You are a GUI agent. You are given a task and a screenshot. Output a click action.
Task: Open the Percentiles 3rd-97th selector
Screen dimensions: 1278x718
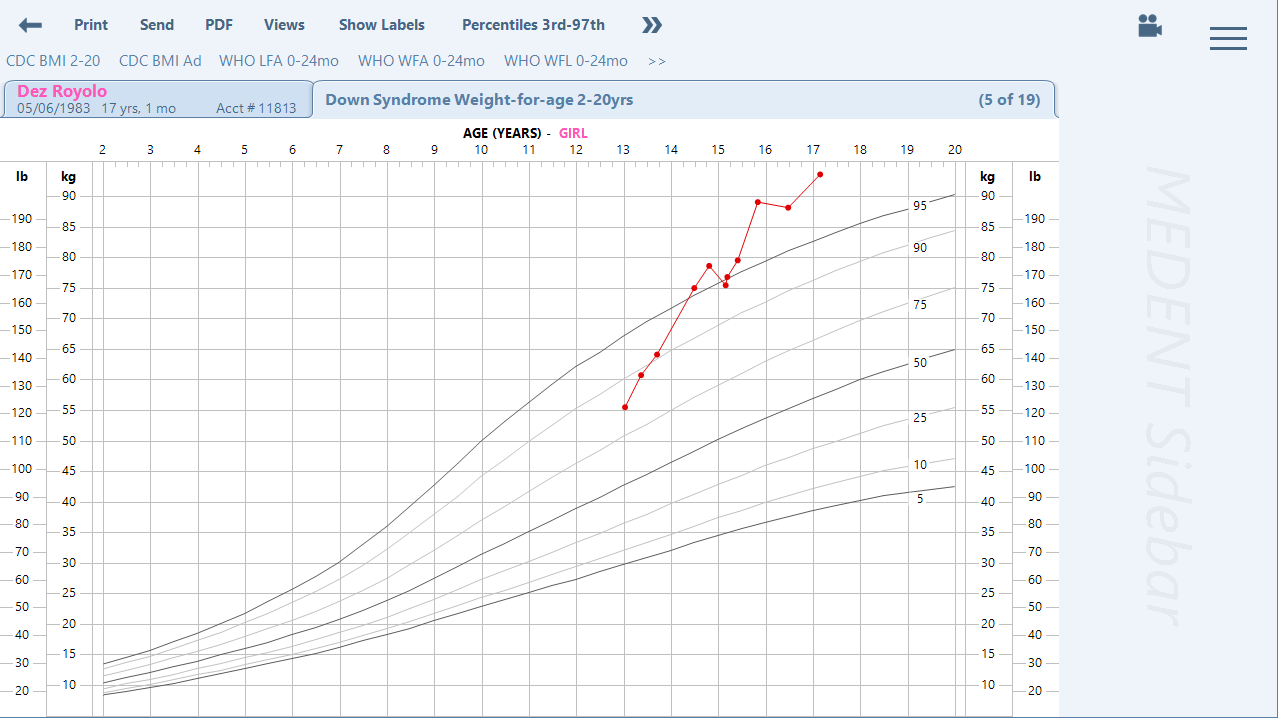click(x=533, y=24)
